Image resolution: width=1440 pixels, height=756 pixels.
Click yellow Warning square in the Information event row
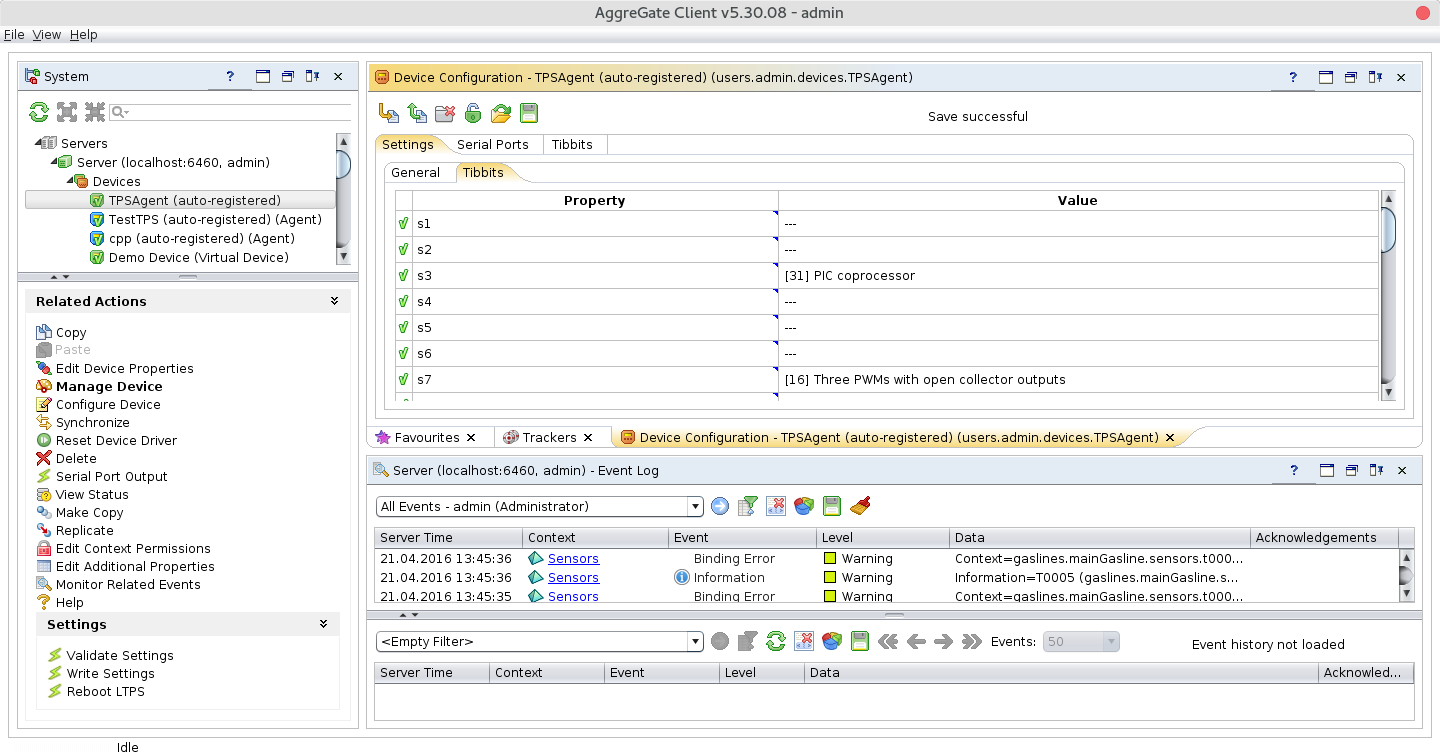[829, 577]
